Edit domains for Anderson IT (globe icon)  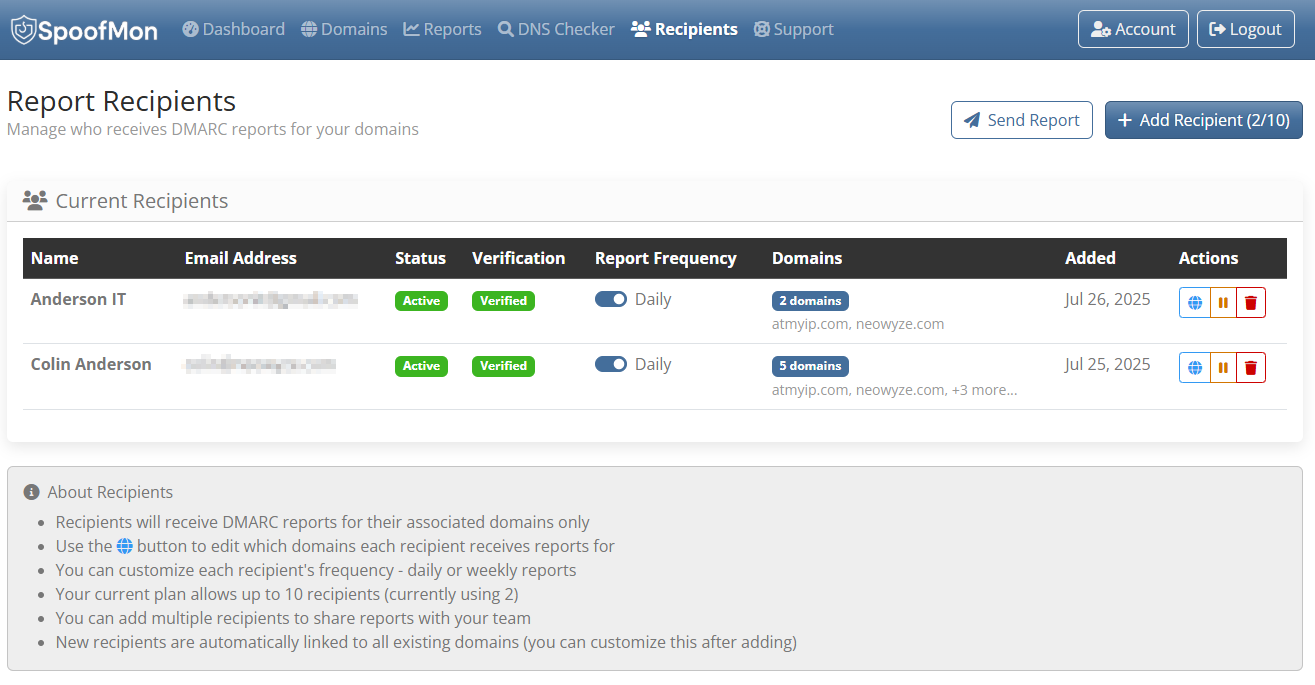point(1194,302)
